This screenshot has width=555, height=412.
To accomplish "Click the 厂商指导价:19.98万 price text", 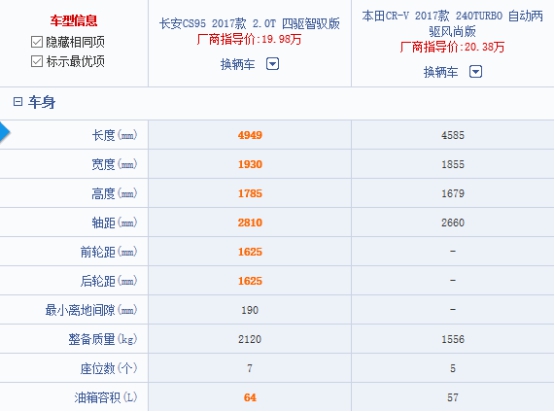I will [x=249, y=39].
